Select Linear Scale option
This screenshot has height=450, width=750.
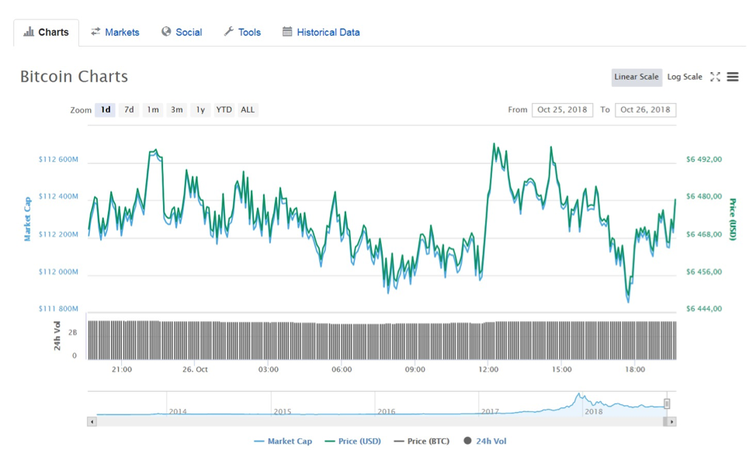[x=636, y=77]
